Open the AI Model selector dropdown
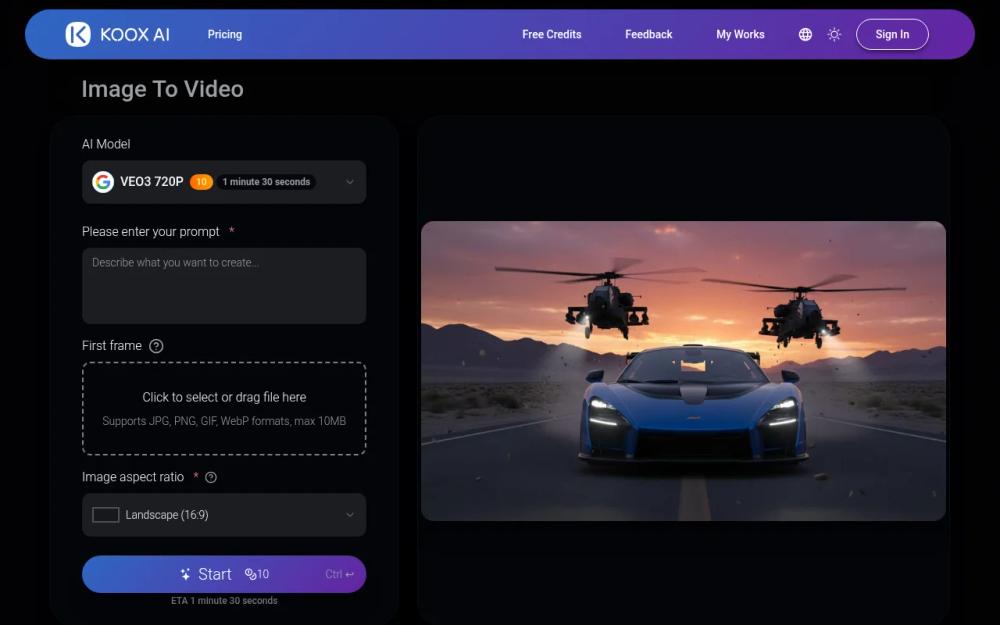Image resolution: width=1000 pixels, height=625 pixels. (224, 182)
